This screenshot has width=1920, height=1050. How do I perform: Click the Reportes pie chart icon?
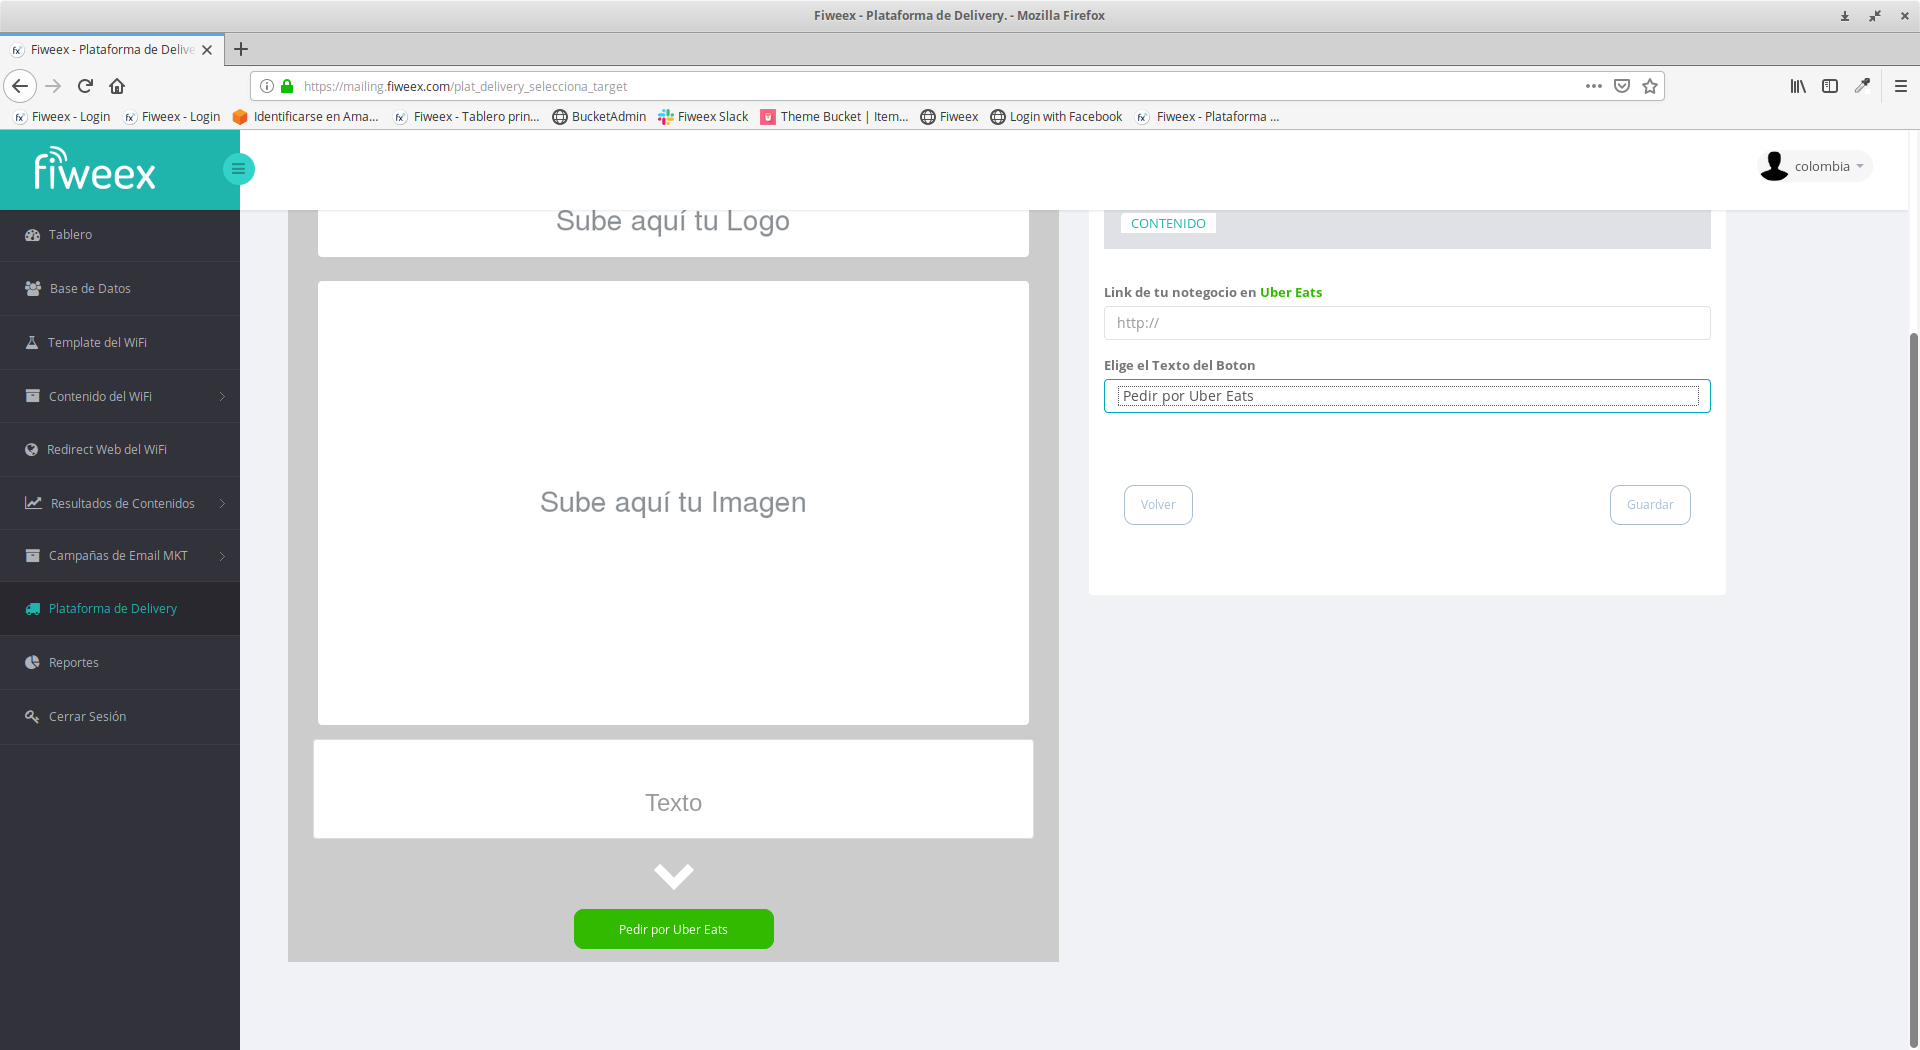pyautogui.click(x=32, y=663)
